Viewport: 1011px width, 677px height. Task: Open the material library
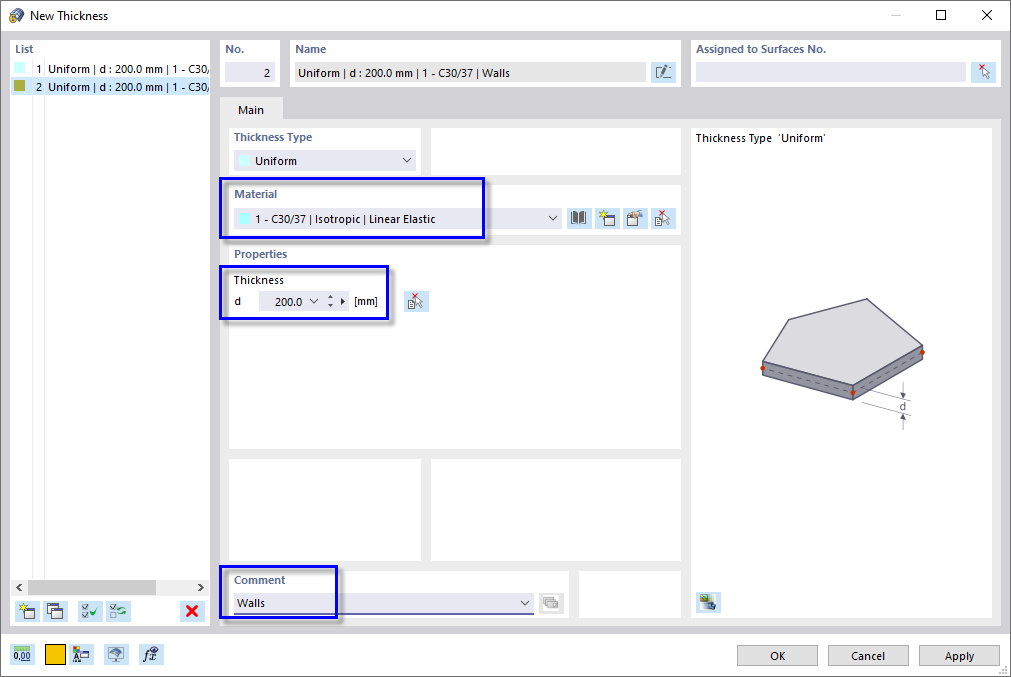point(578,218)
